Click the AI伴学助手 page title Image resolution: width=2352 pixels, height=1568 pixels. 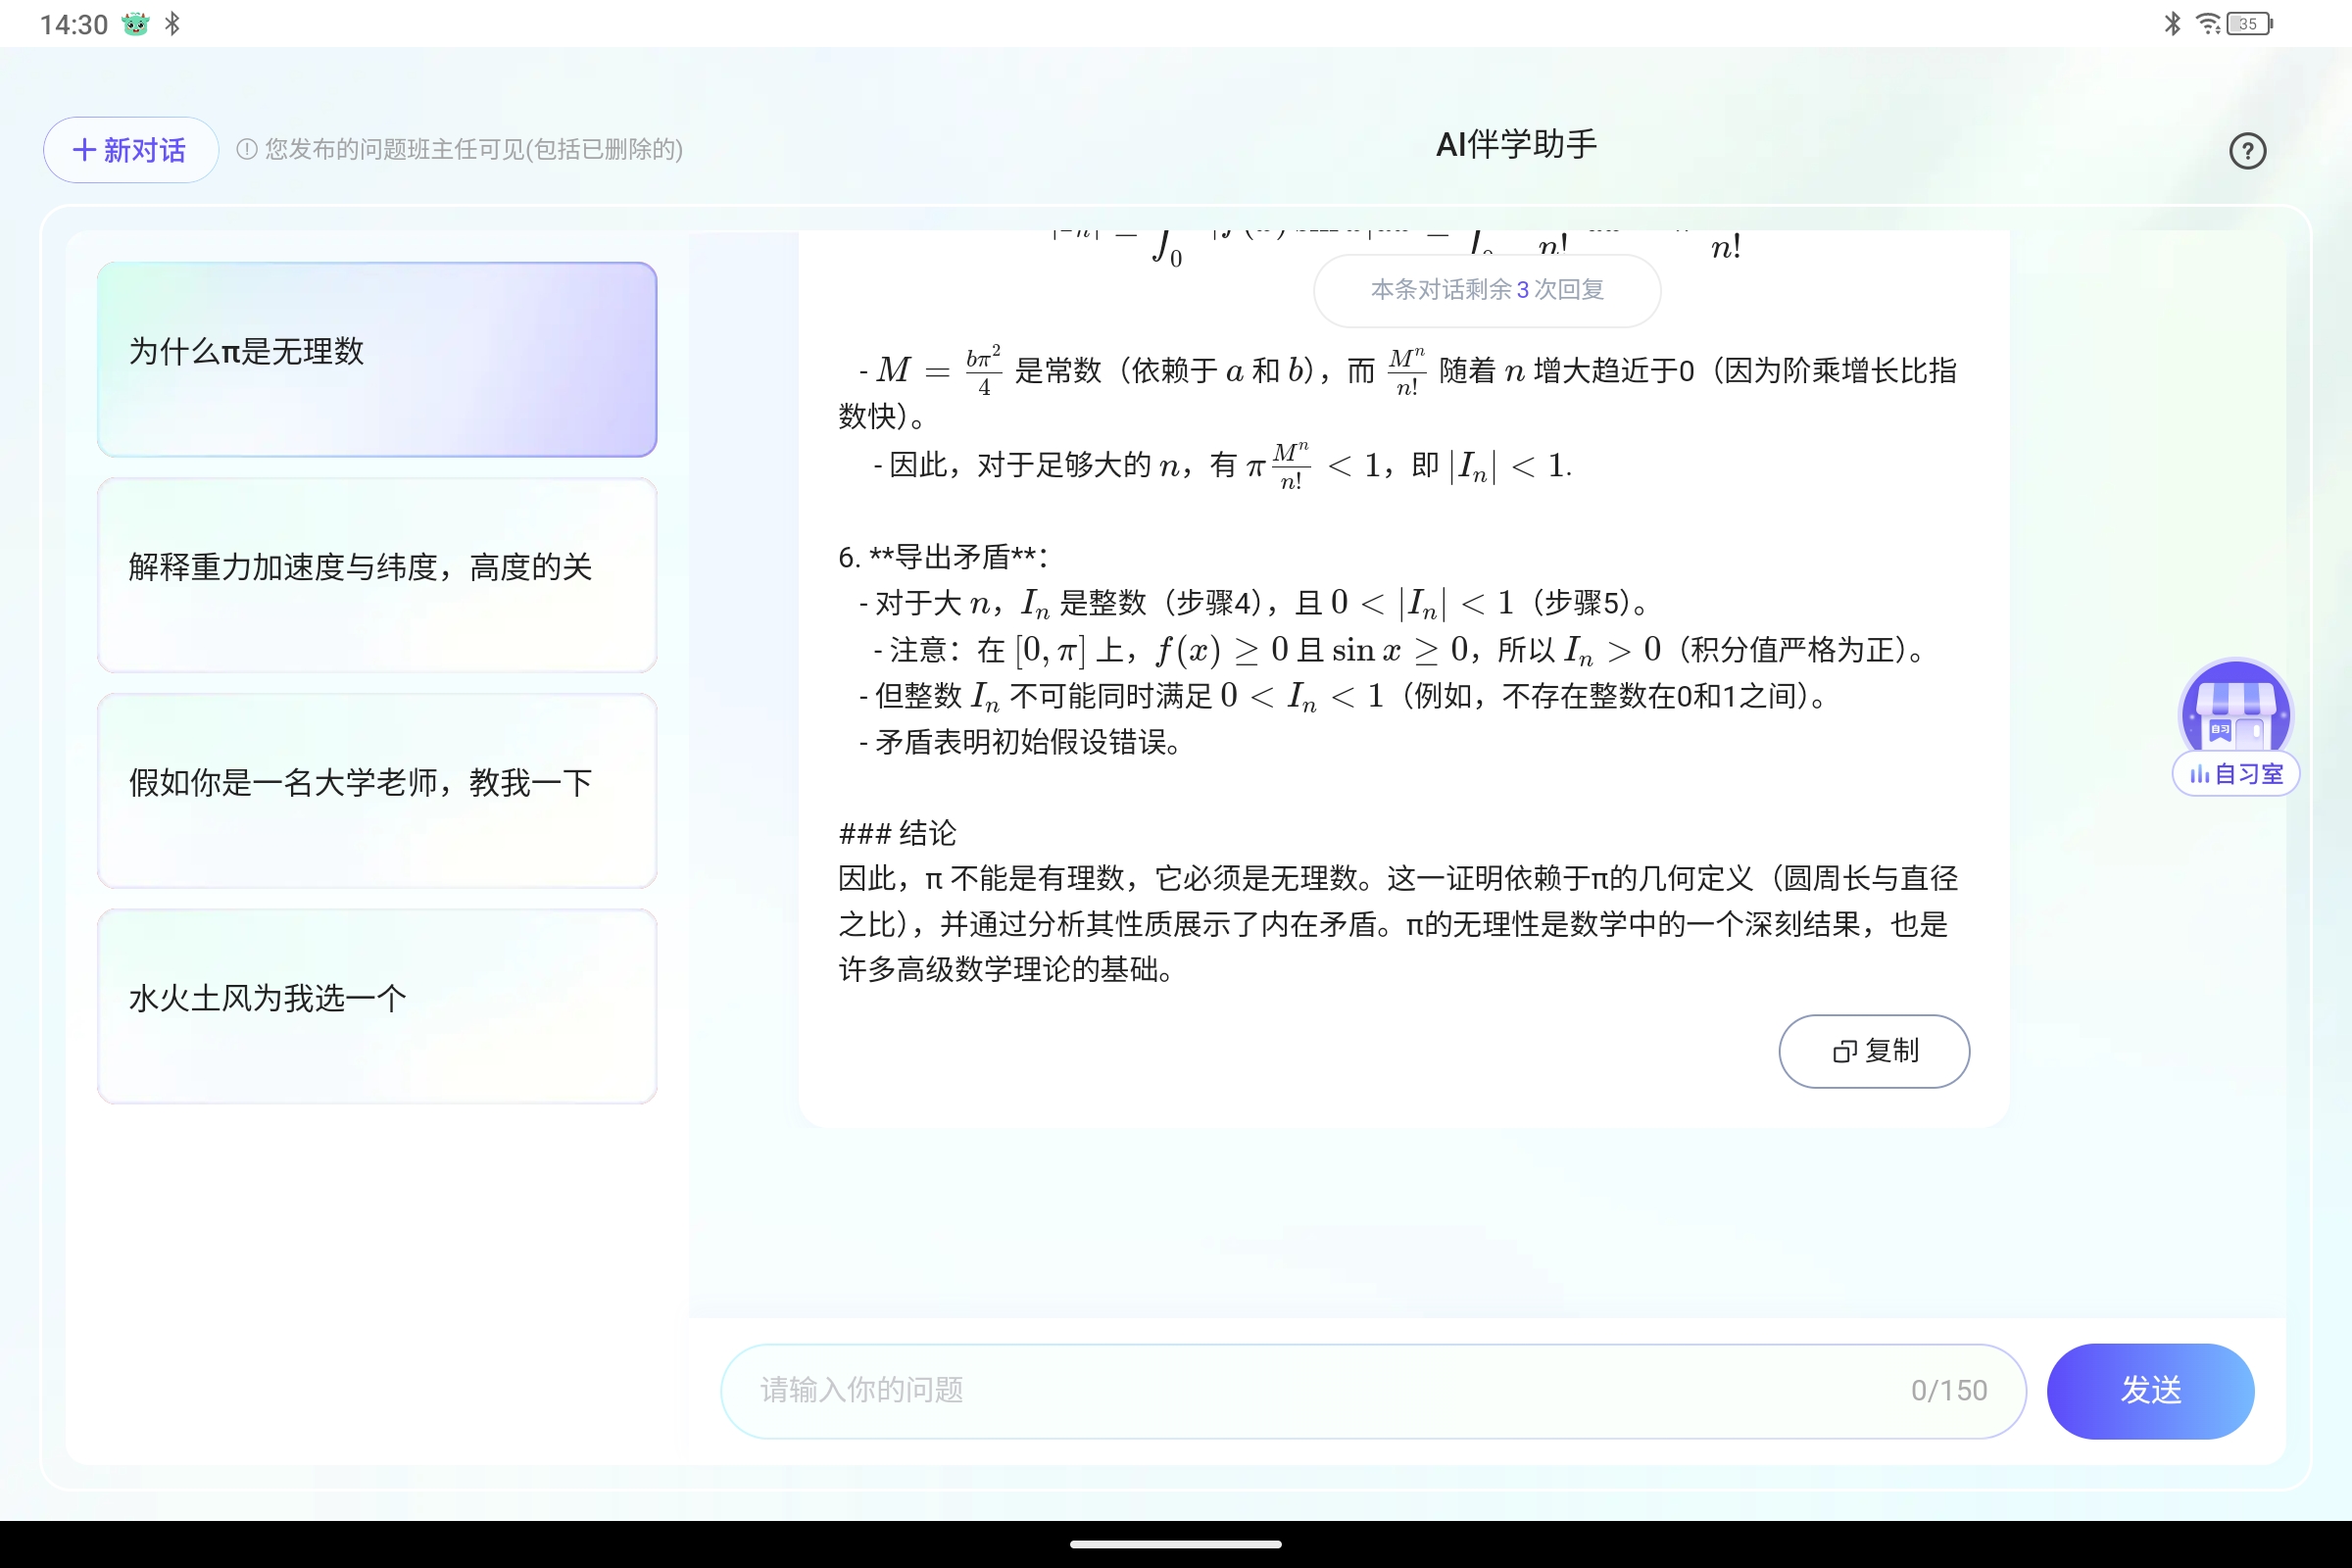tap(1515, 145)
